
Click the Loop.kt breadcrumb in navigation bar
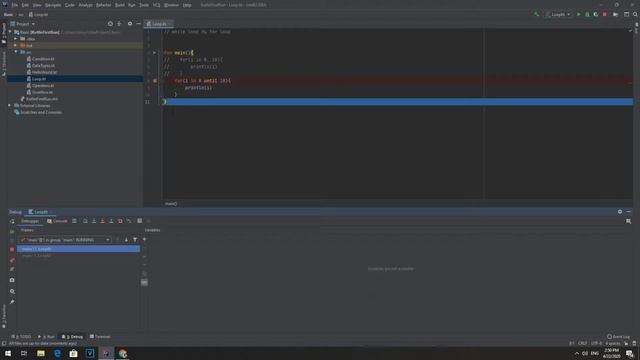point(38,15)
